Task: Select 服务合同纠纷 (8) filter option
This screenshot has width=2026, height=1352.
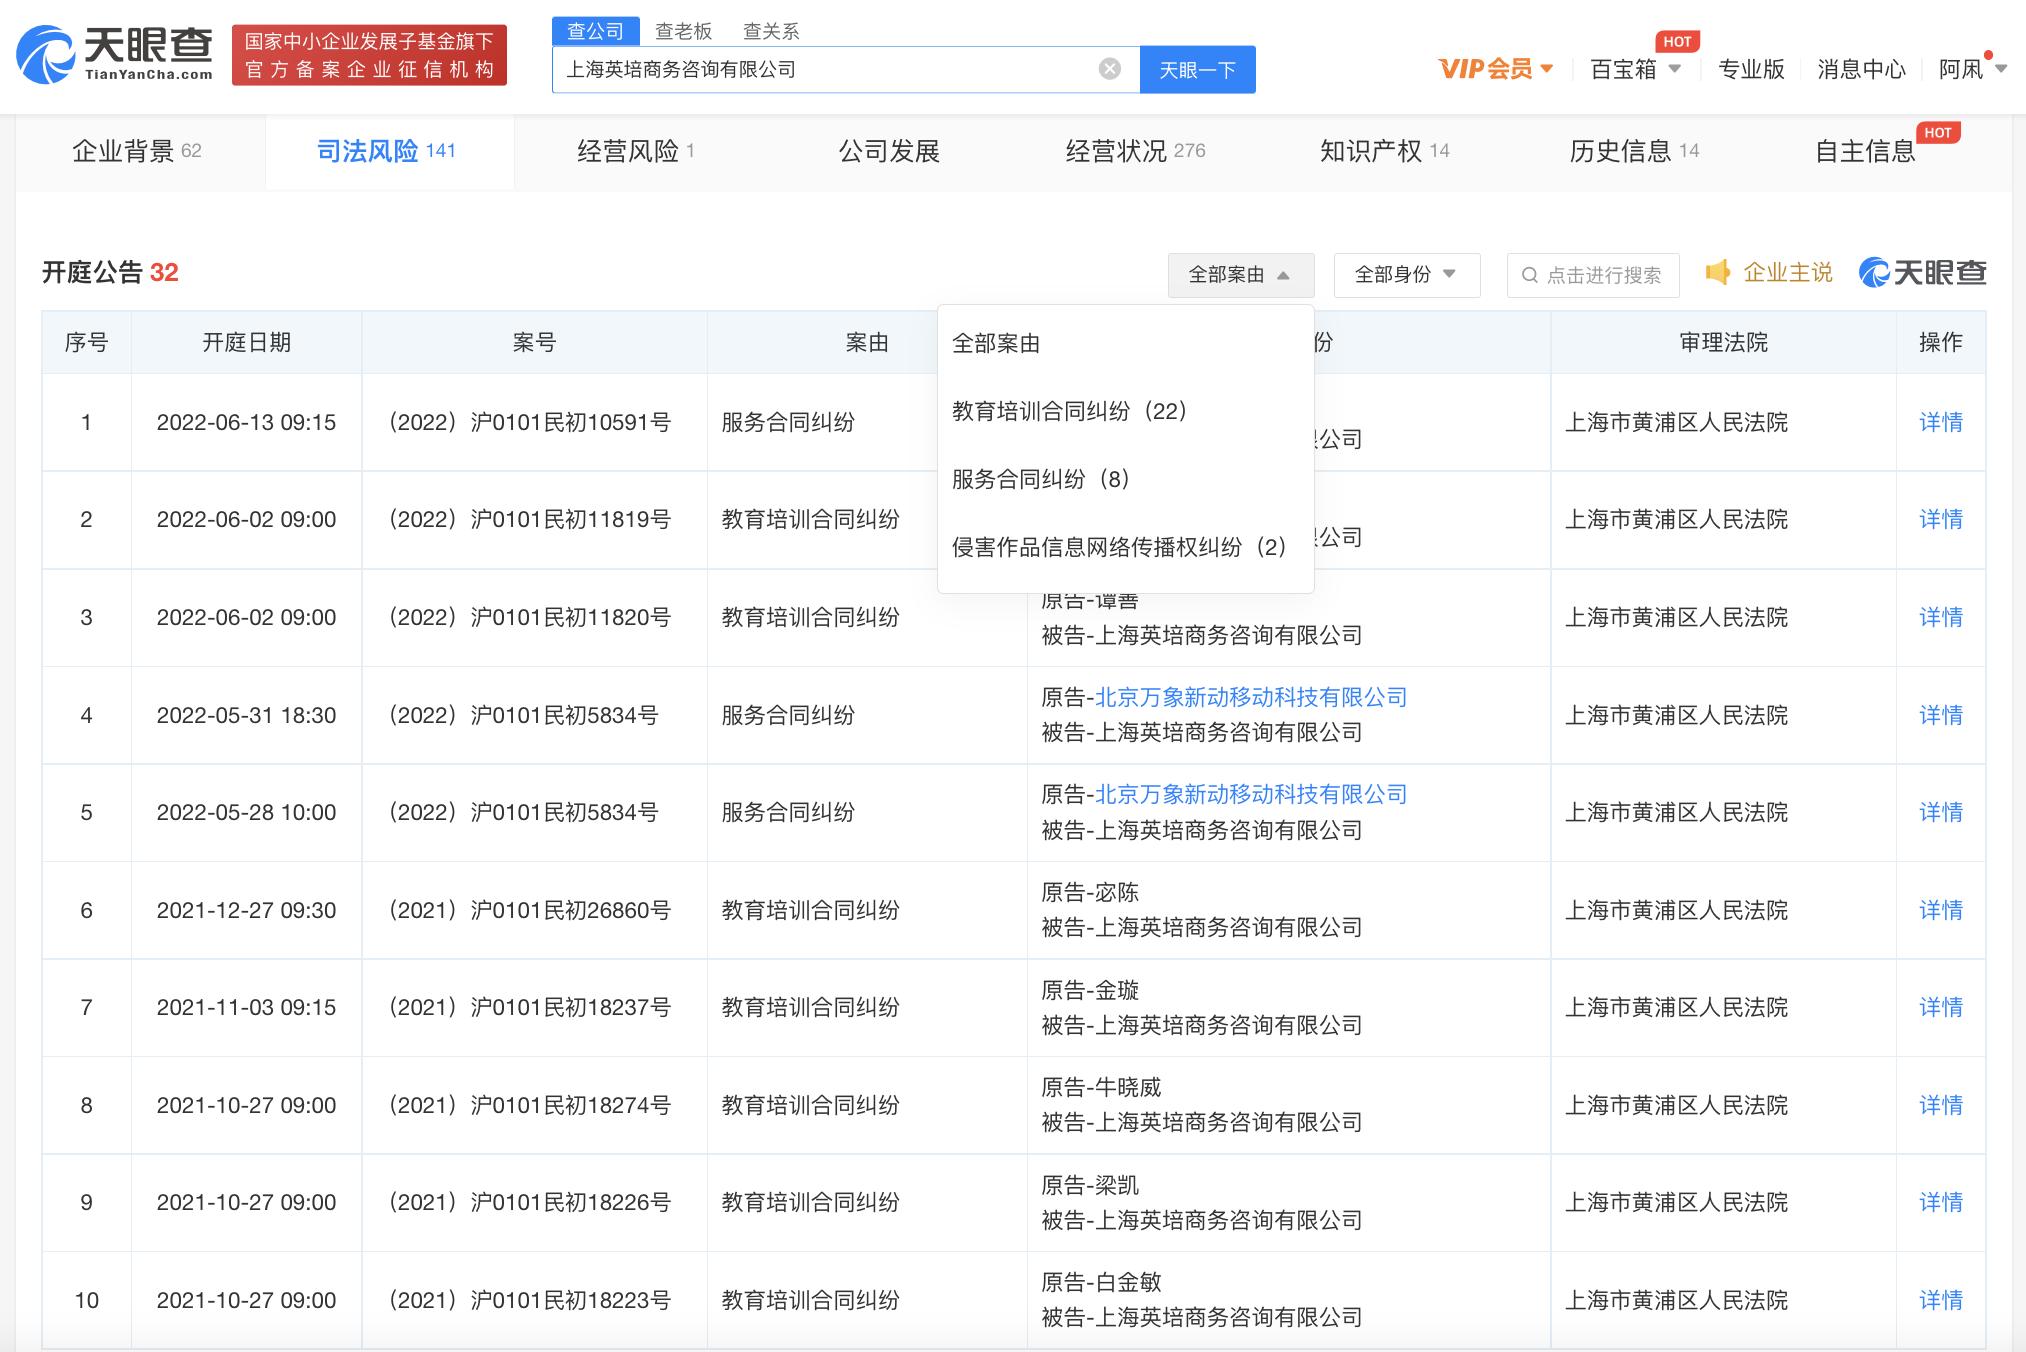Action: click(x=1040, y=479)
